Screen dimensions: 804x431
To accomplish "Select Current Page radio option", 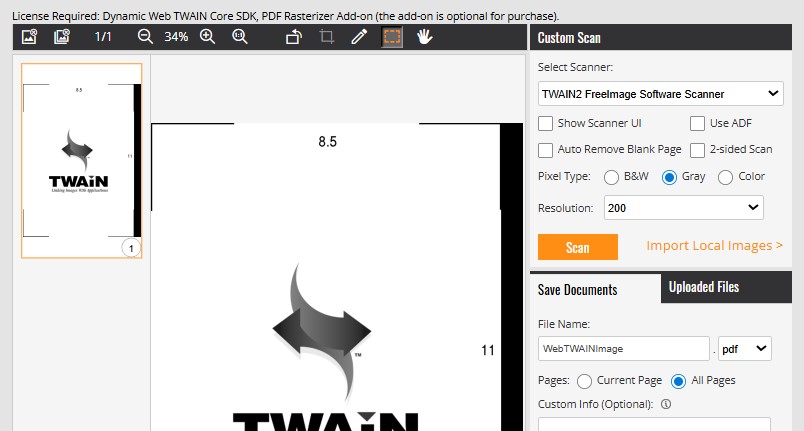I will click(x=584, y=381).
